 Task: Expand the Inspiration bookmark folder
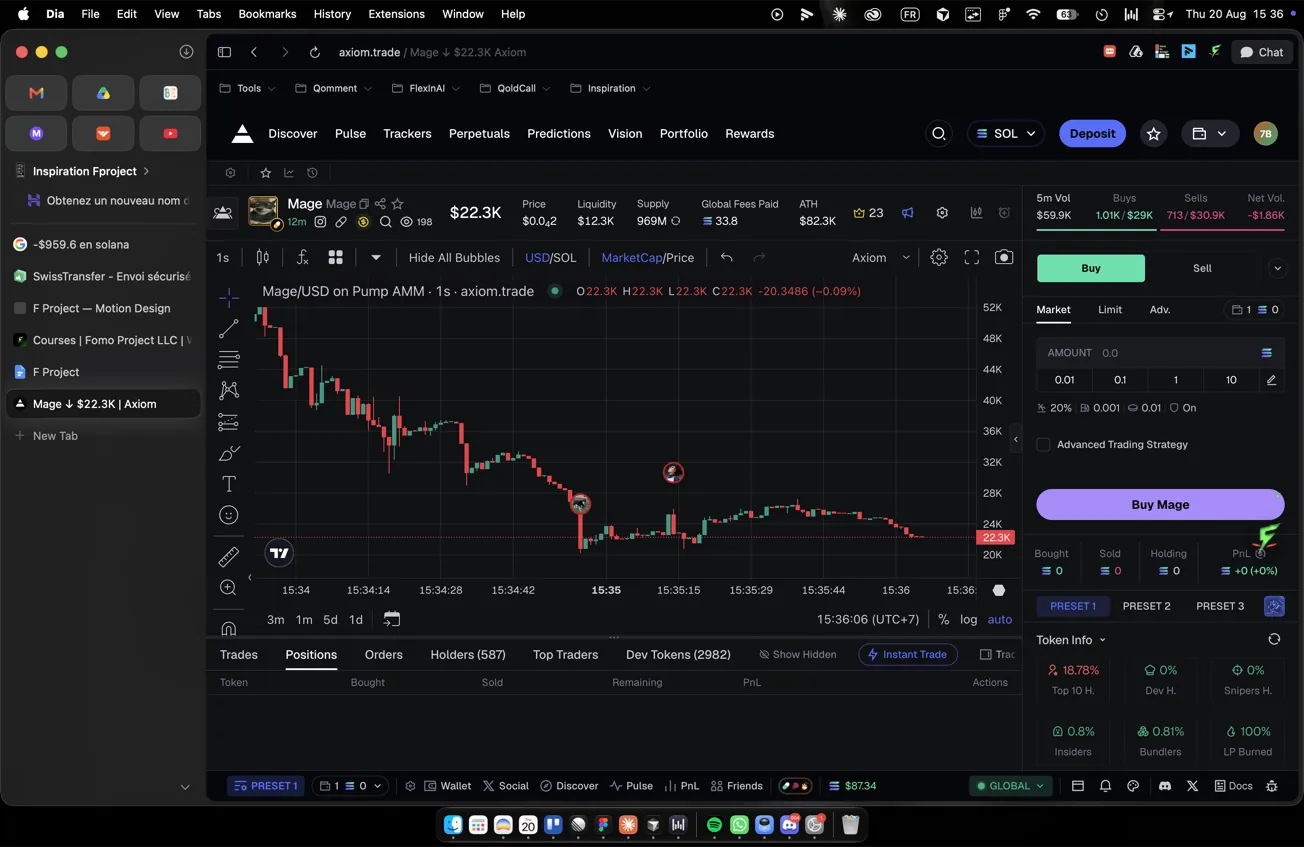610,88
